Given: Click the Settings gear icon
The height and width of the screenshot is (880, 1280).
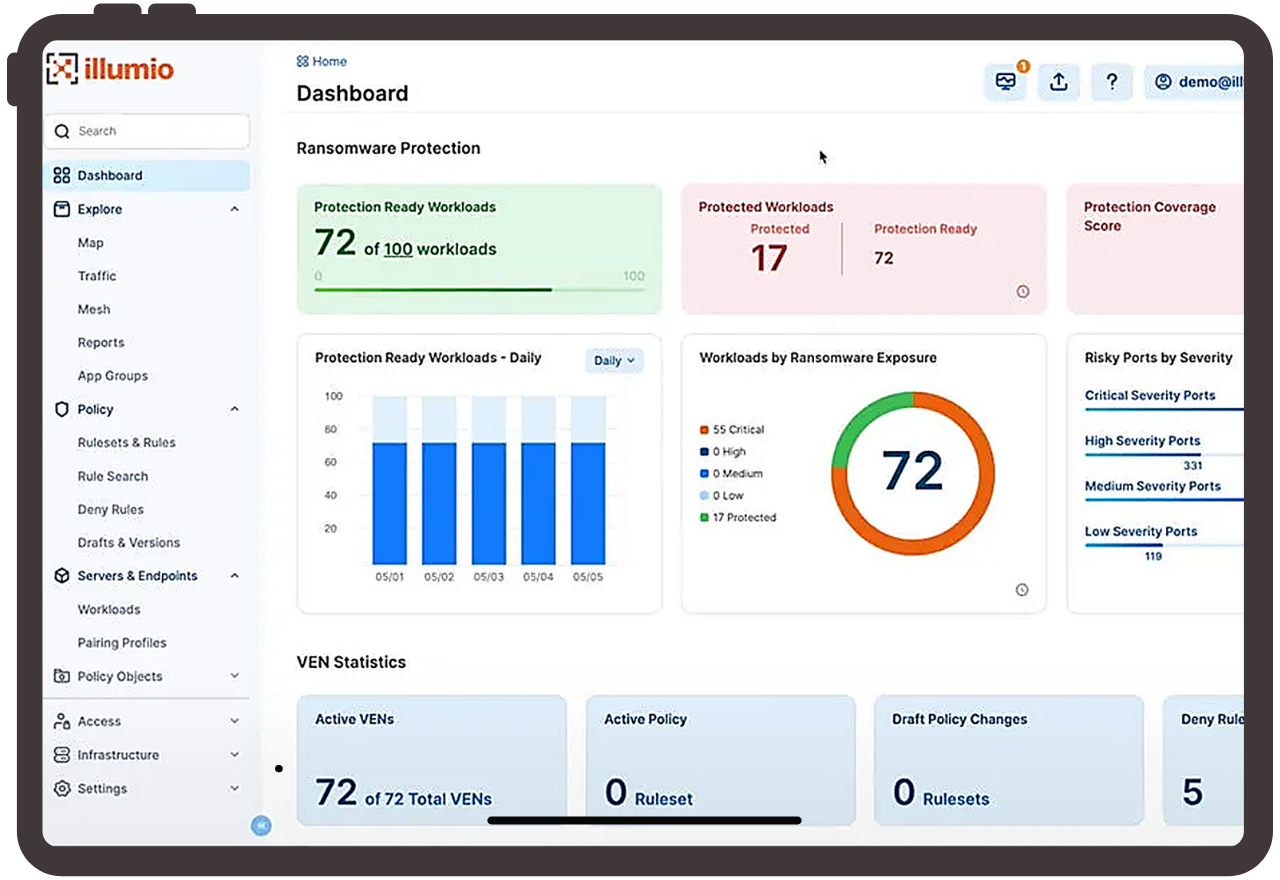Looking at the screenshot, I should coord(62,788).
